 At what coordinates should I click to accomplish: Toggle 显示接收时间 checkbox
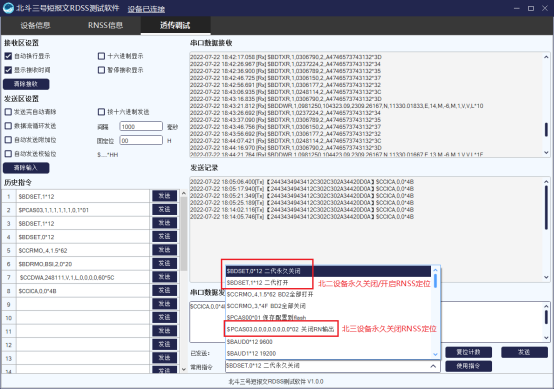pyautogui.click(x=8, y=70)
